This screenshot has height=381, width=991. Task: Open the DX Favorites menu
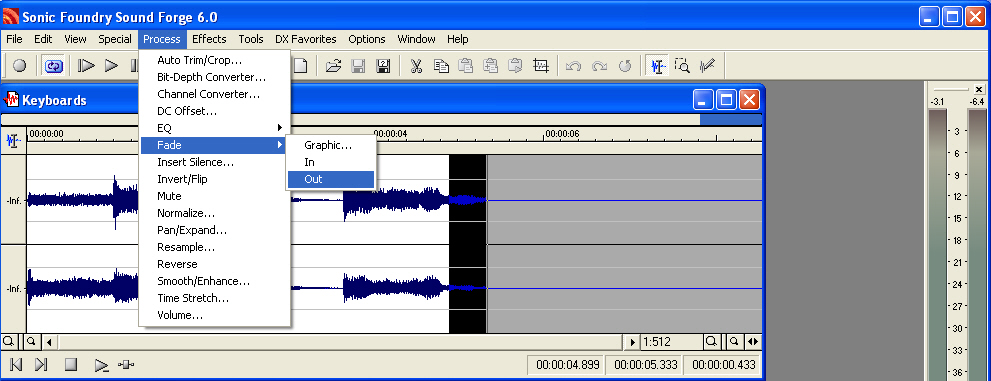pos(306,39)
